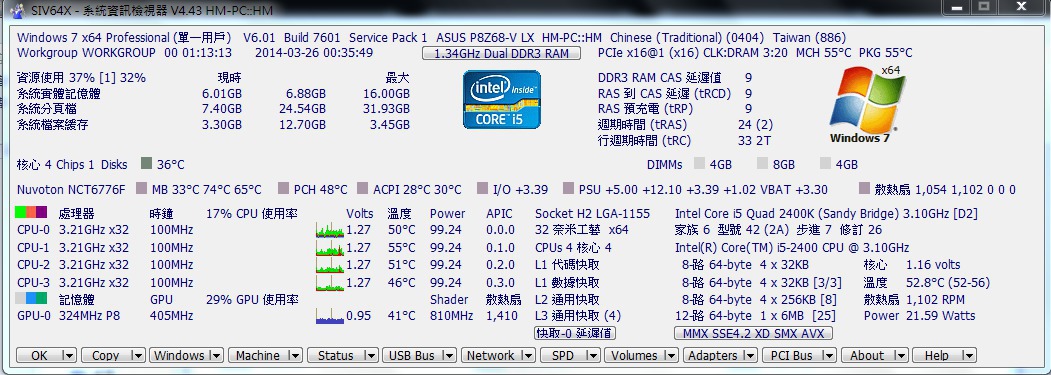The width and height of the screenshot is (1051, 375).
Task: Click the Intel Core i5 Quad 2400K text
Action: click(787, 214)
